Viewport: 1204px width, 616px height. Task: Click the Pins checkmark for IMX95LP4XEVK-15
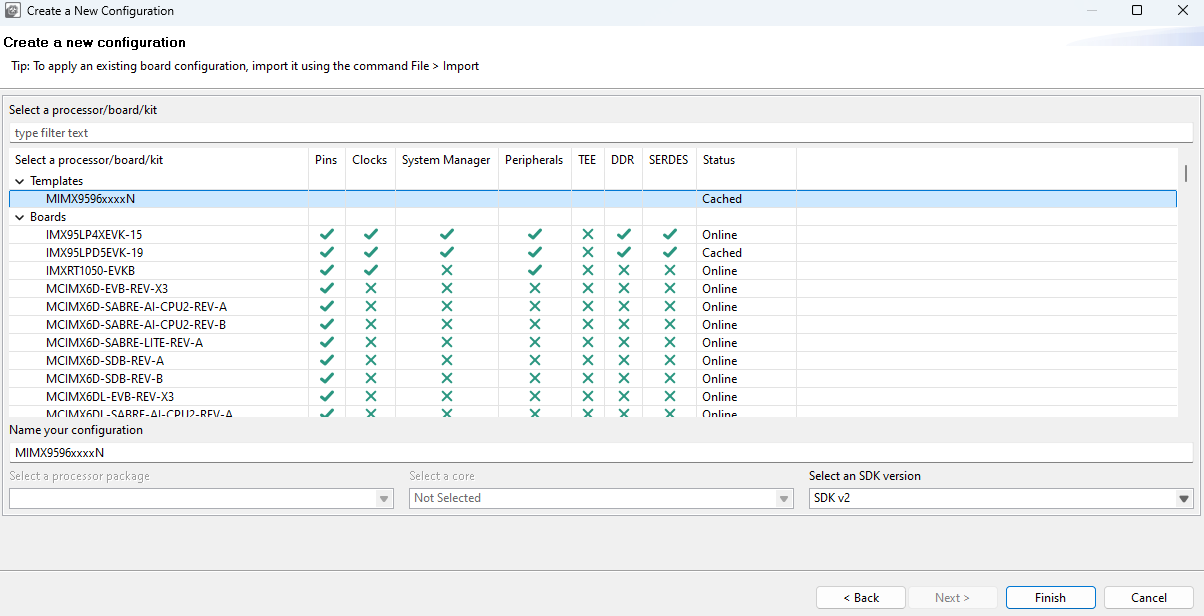pyautogui.click(x=326, y=235)
